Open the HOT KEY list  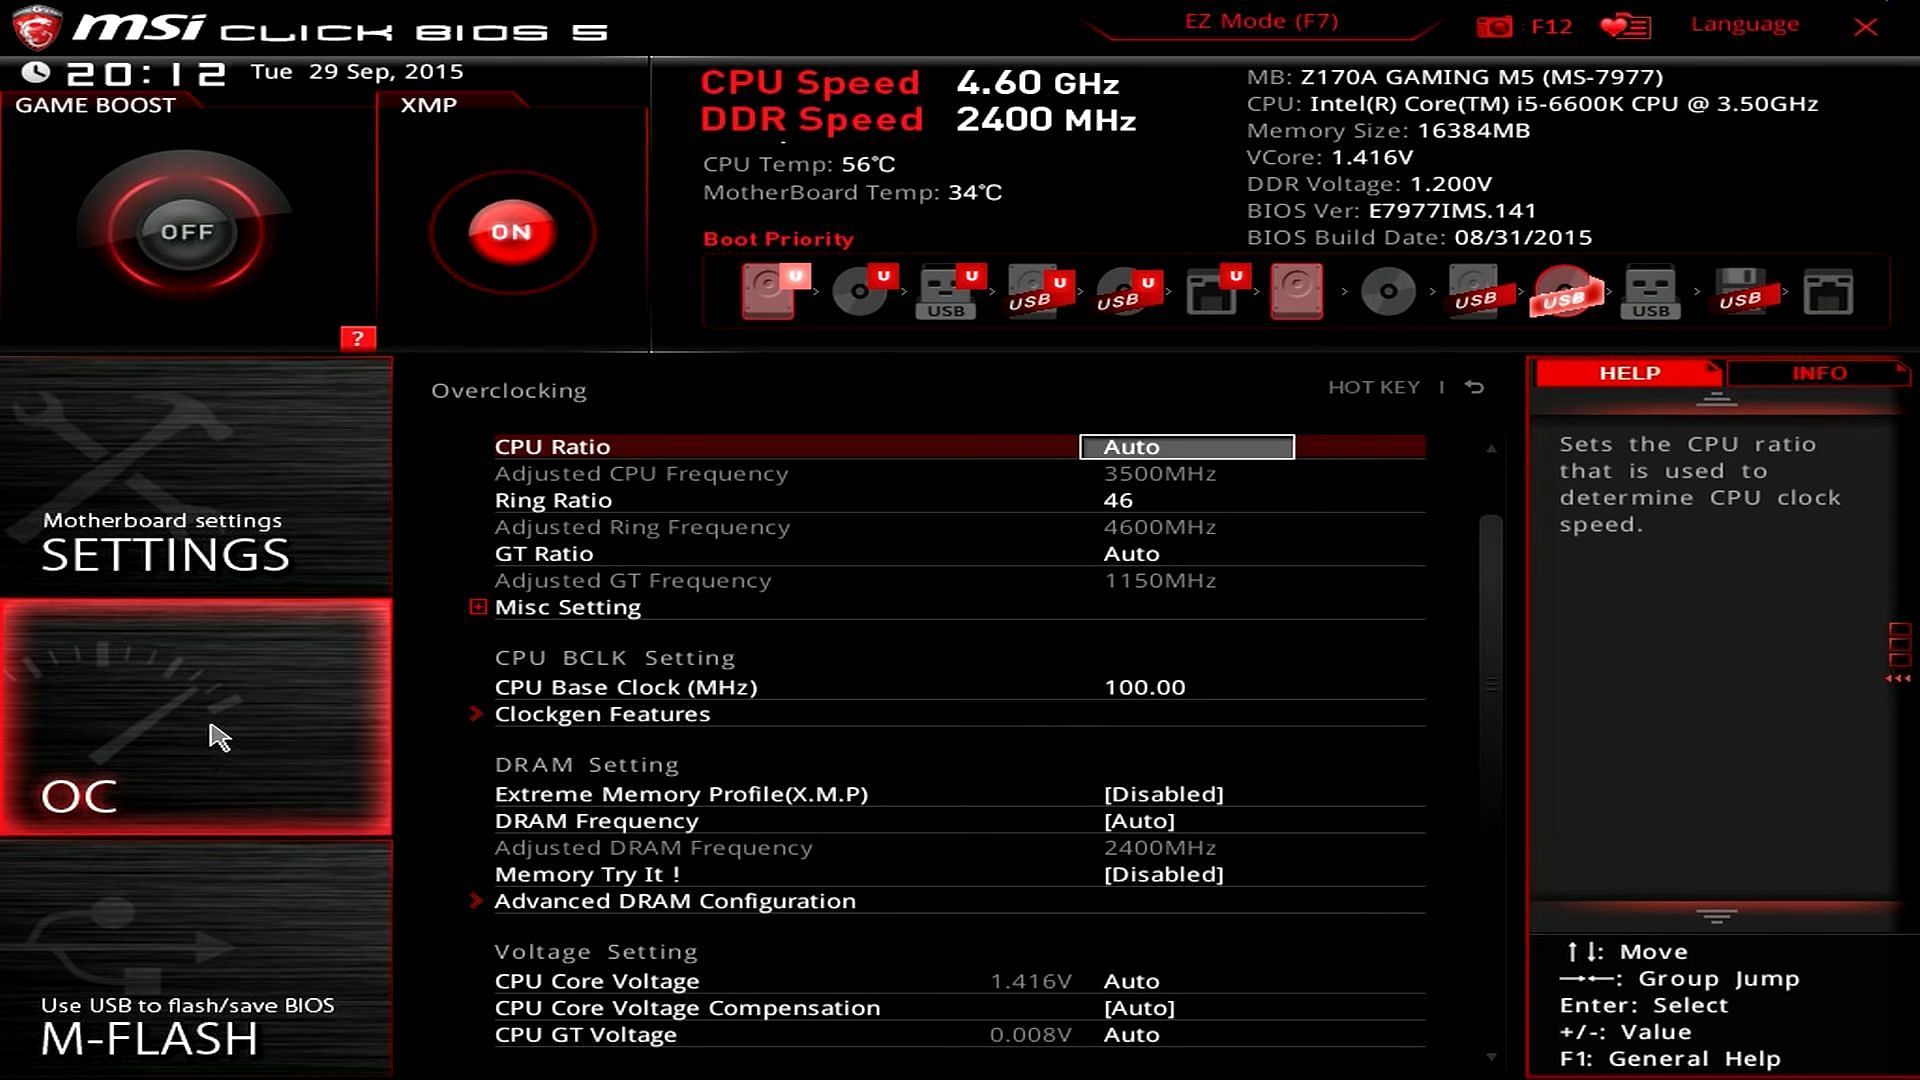coord(1373,387)
